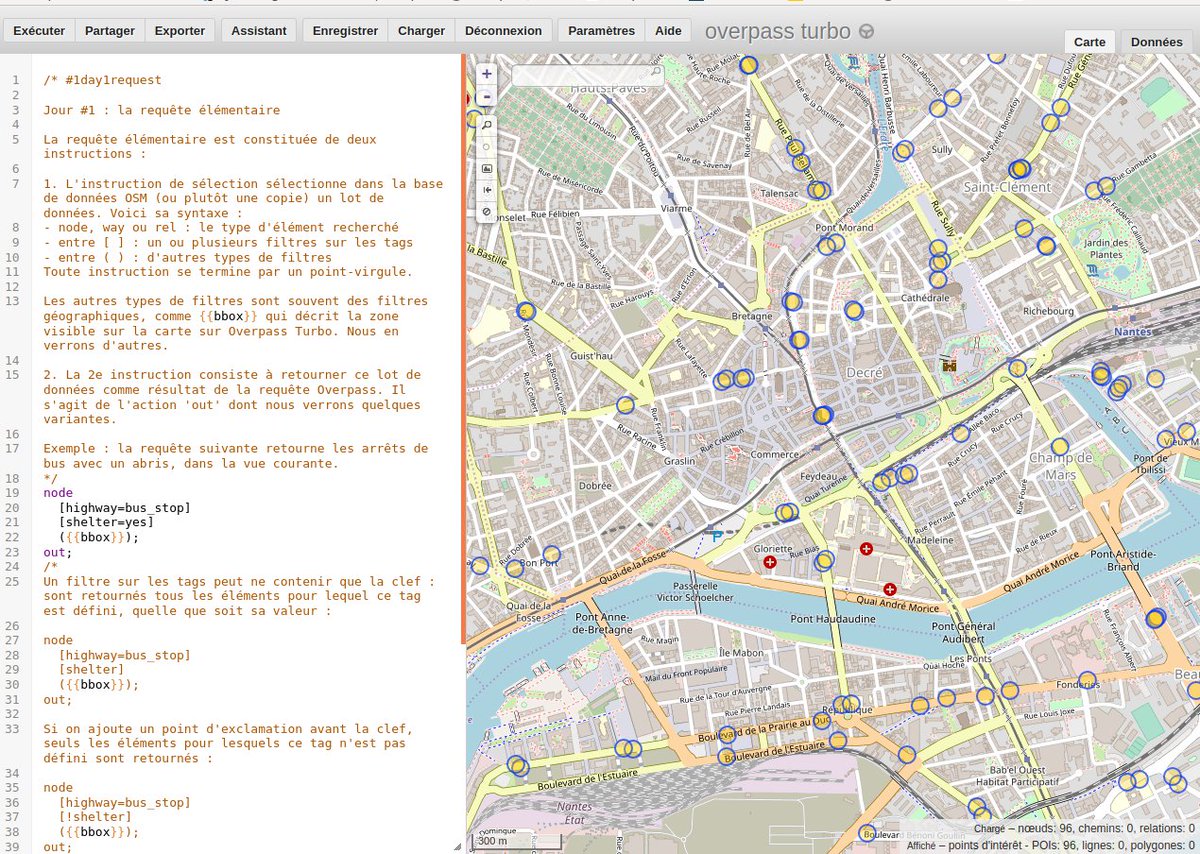Switch to the Données tab
This screenshot has width=1200, height=854.
tap(1157, 42)
